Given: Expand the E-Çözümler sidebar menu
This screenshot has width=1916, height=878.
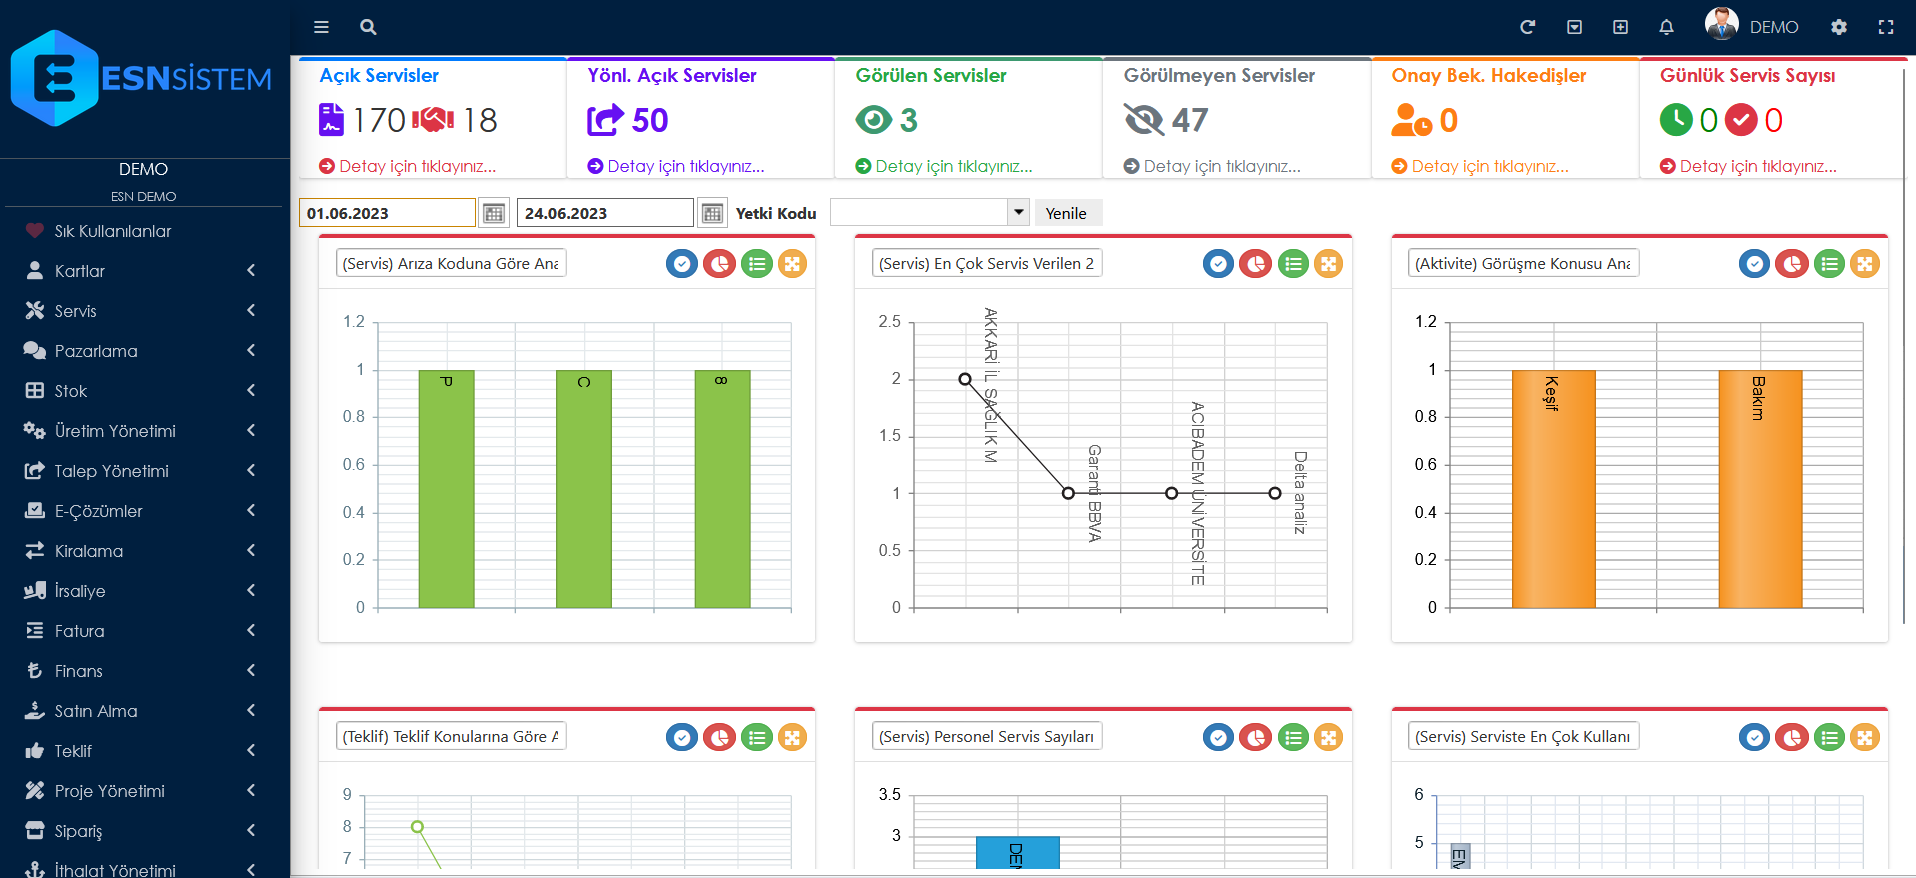Looking at the screenshot, I should 144,511.
